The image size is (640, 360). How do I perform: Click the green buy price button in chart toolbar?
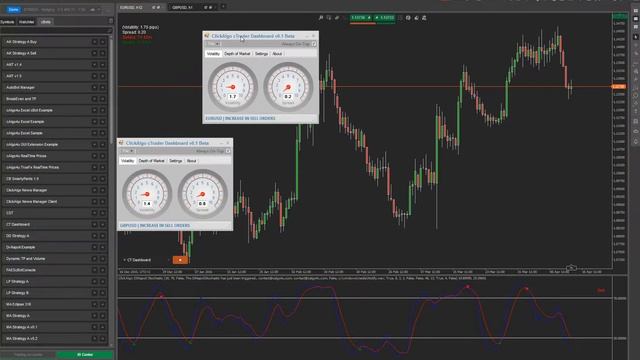pos(384,18)
